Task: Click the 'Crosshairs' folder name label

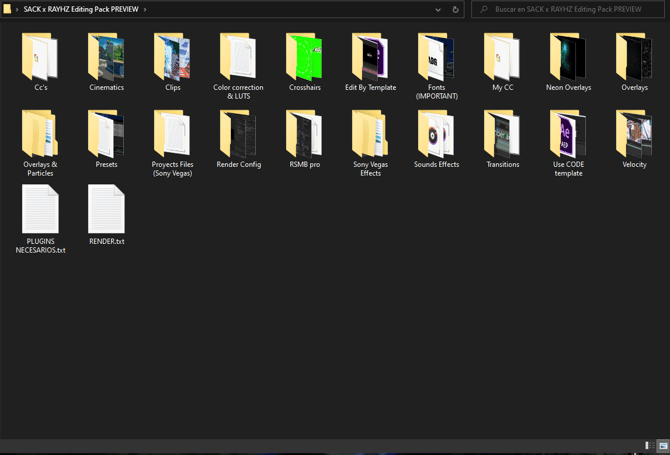Action: pyautogui.click(x=305, y=88)
